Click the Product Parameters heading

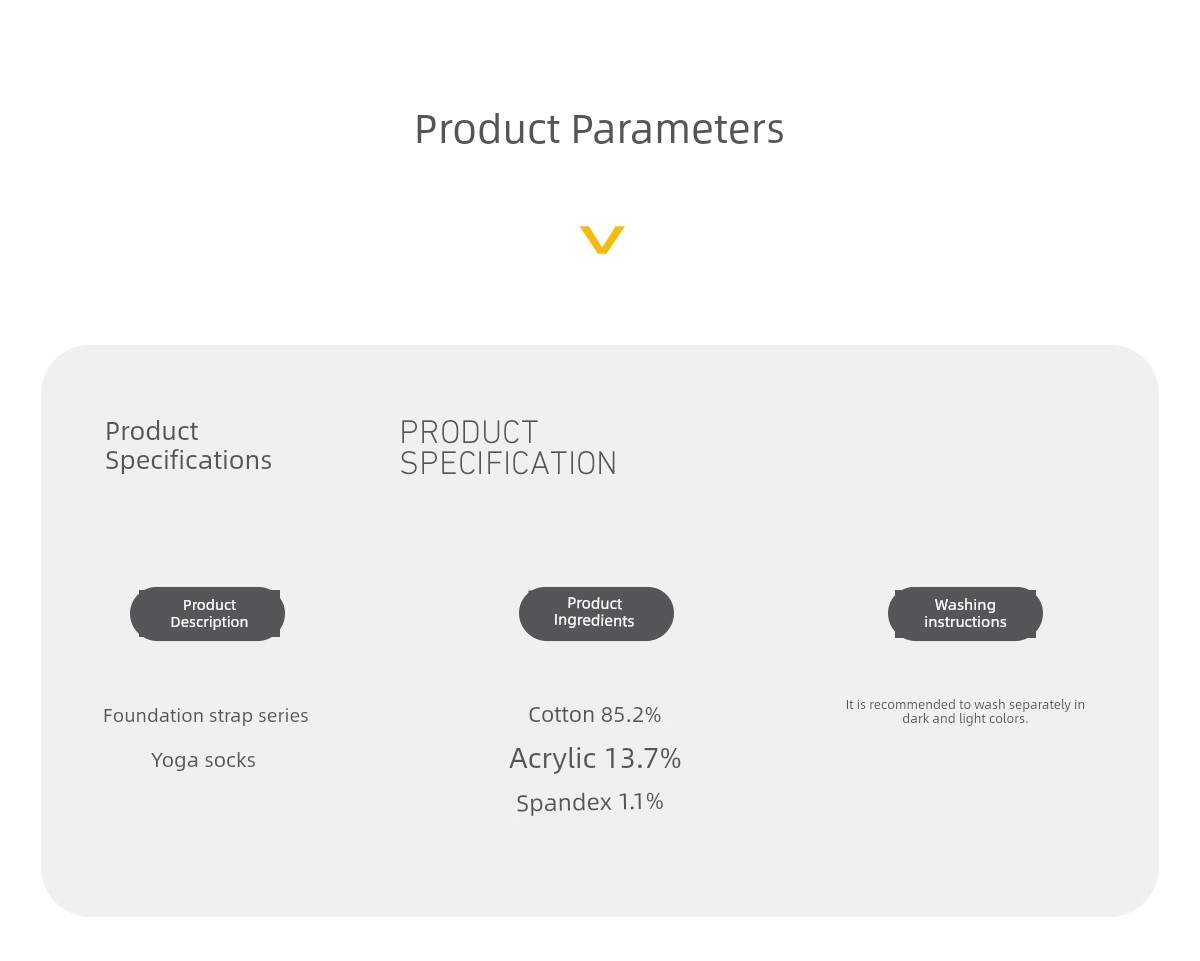point(599,129)
